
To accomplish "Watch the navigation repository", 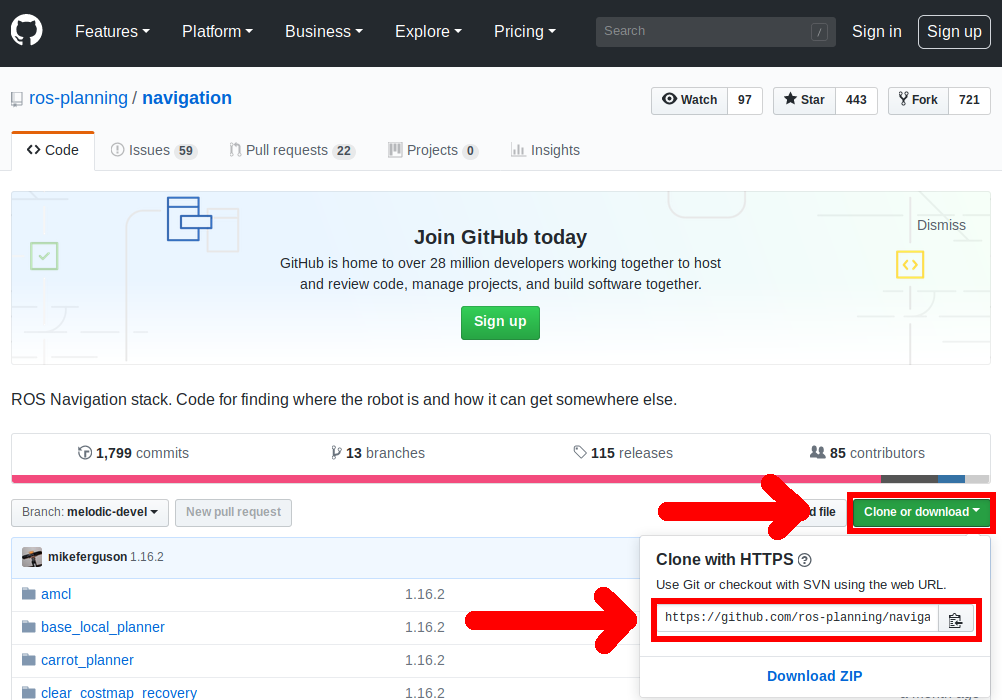I will click(x=689, y=100).
